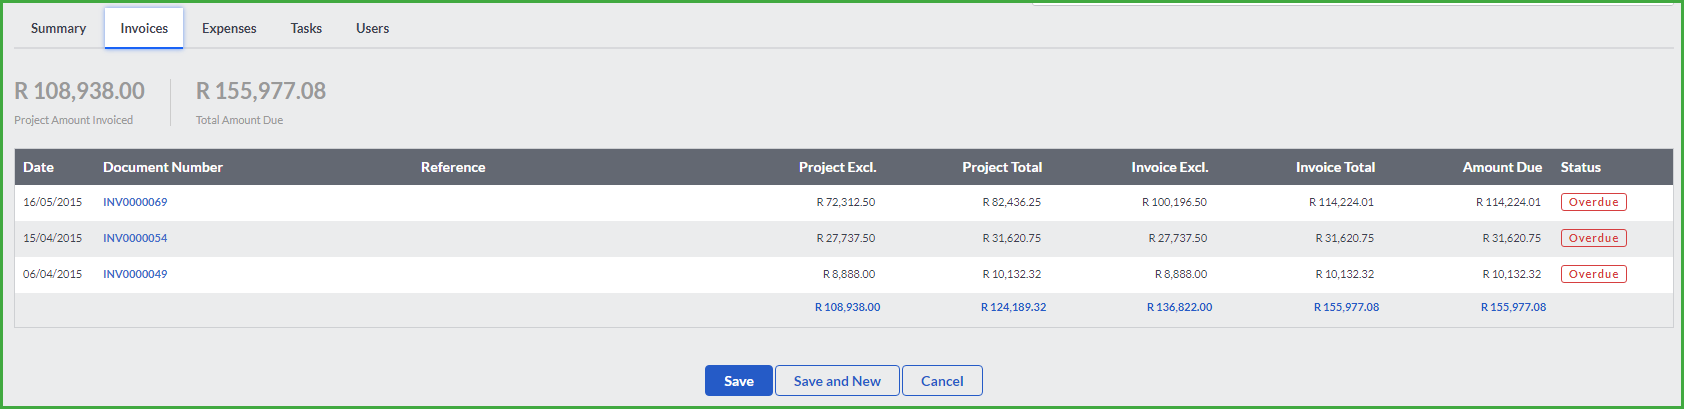Click Overdue badge for INV0000049
Viewport: 1684px width, 409px height.
pos(1594,274)
